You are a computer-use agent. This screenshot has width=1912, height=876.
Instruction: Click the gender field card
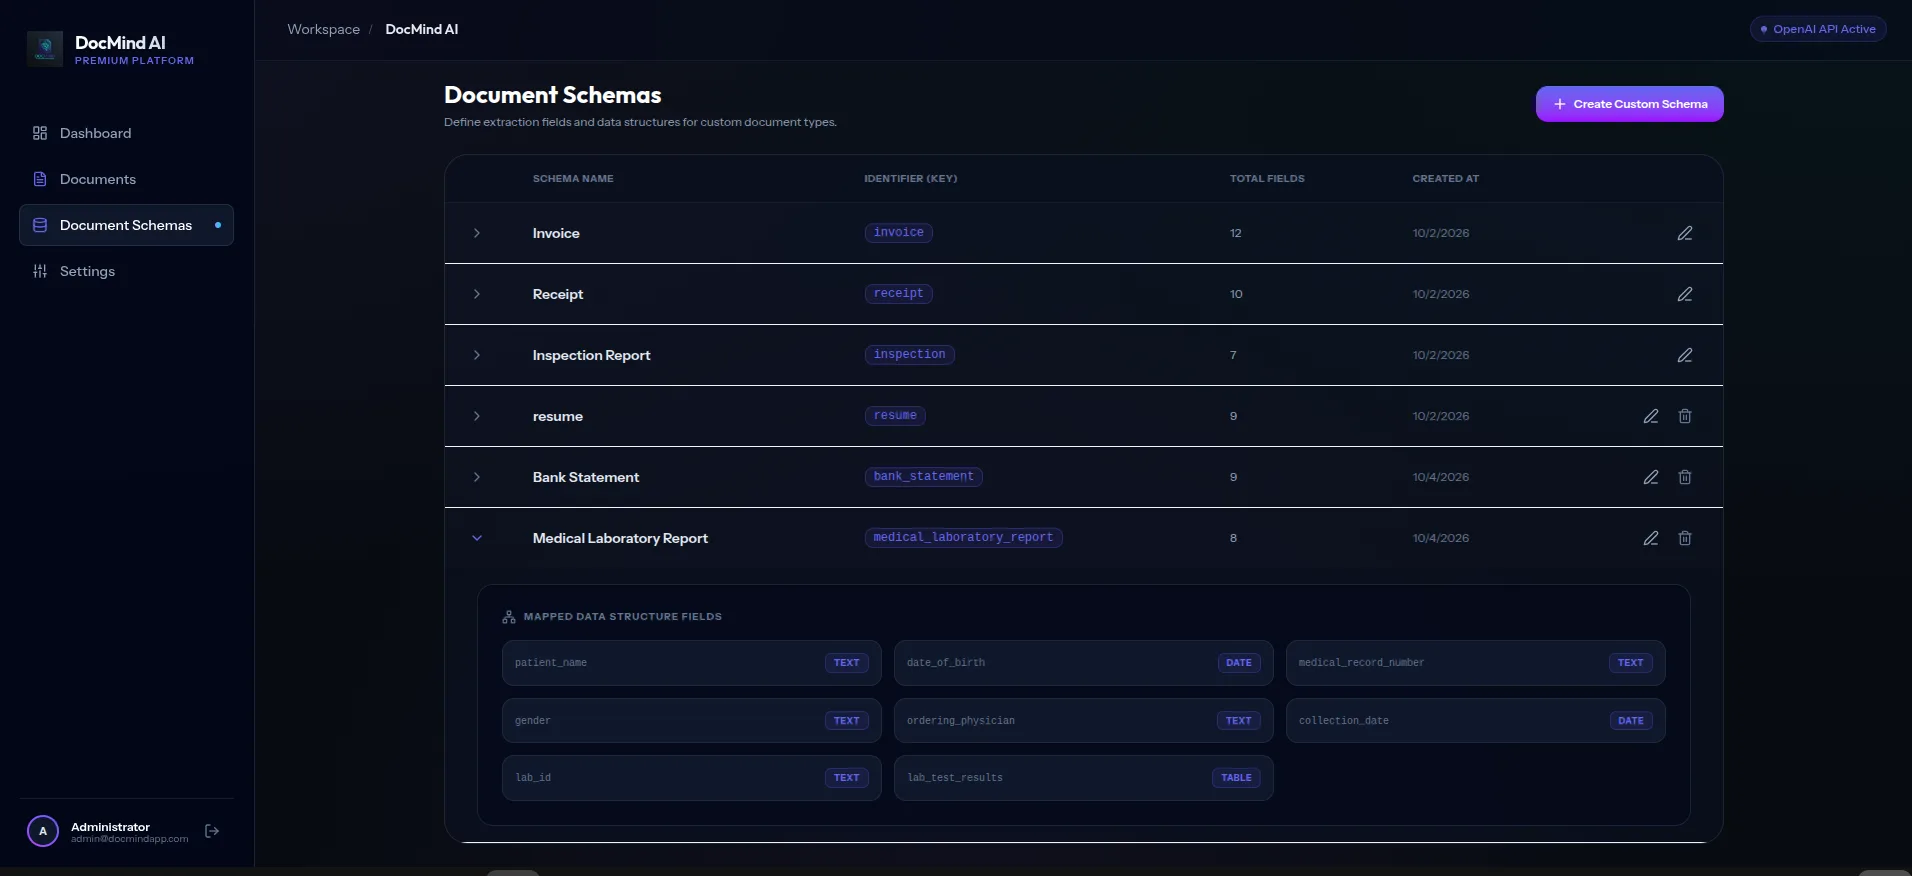tap(691, 720)
